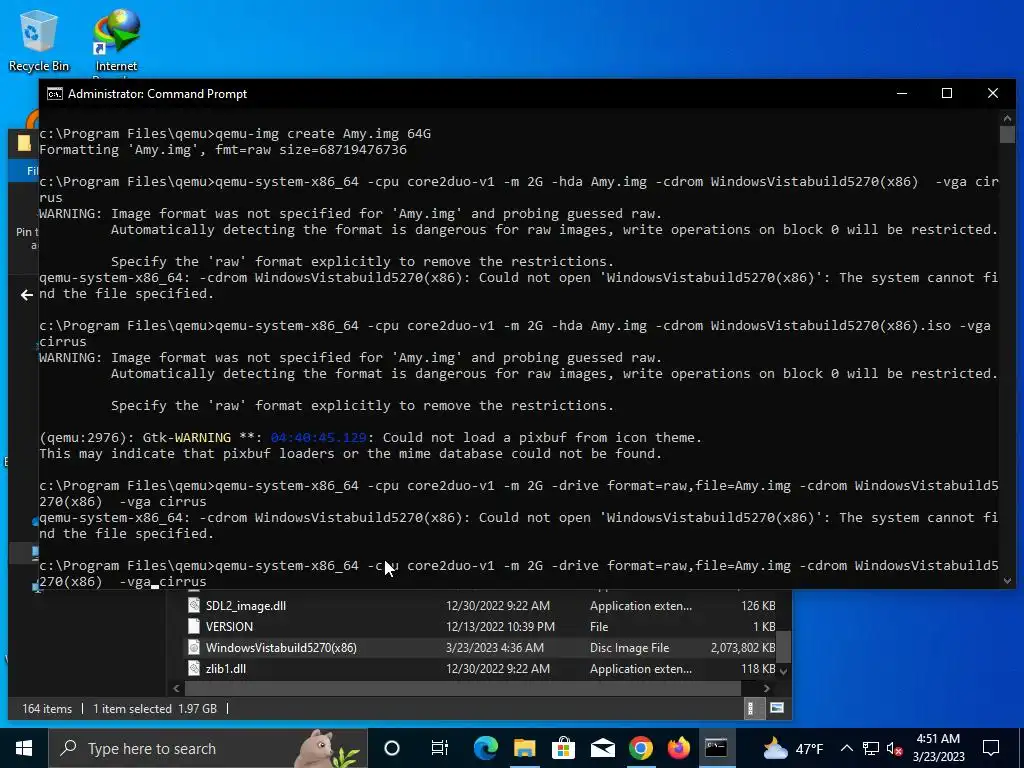The height and width of the screenshot is (768, 1024).
Task: Open network status tray icon
Action: tap(871, 748)
